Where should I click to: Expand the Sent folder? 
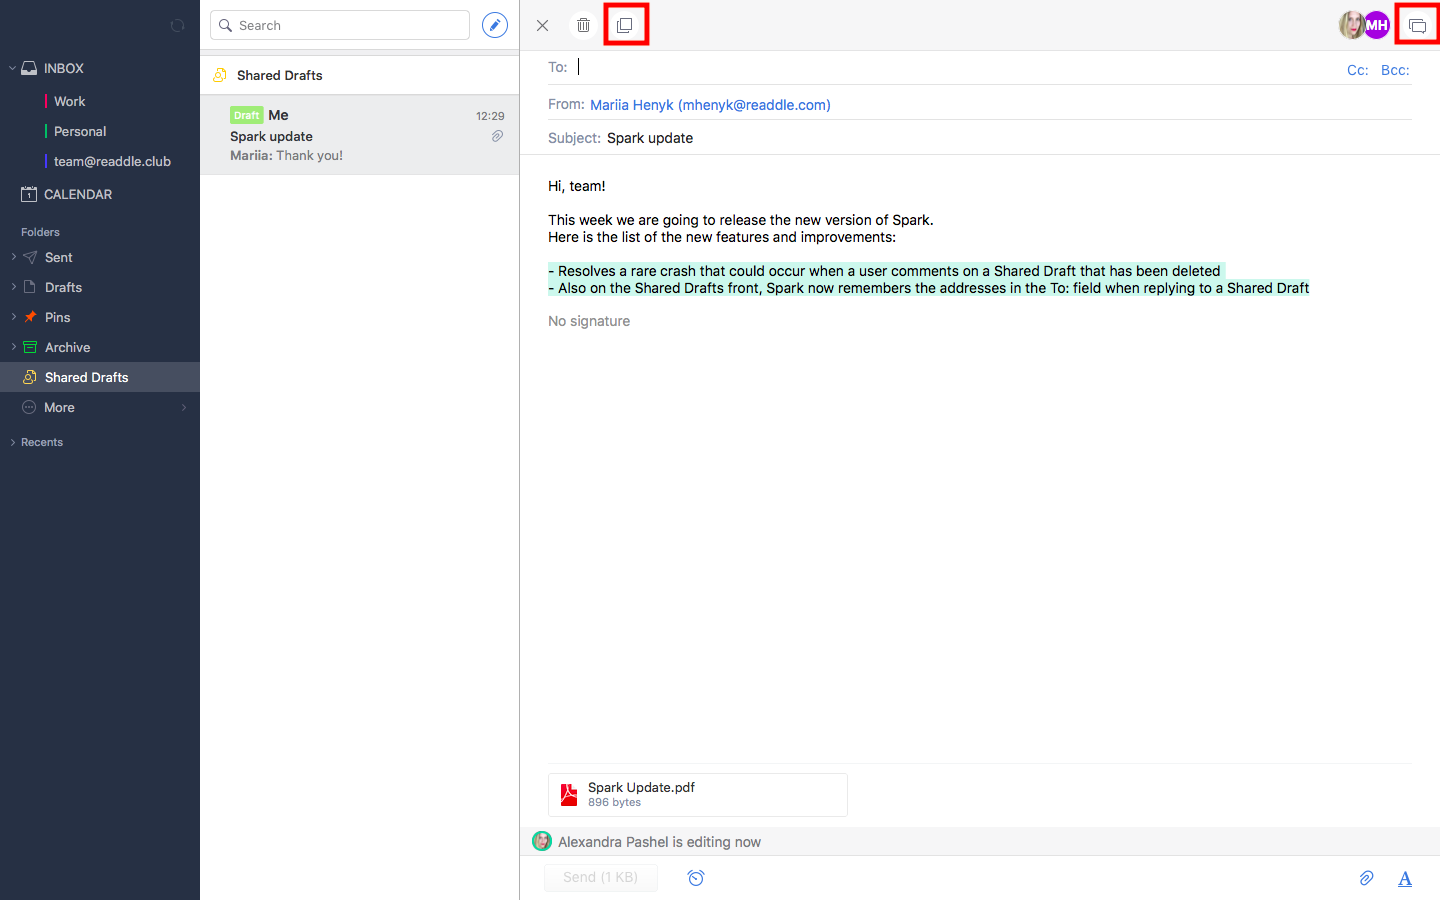[x=13, y=257]
